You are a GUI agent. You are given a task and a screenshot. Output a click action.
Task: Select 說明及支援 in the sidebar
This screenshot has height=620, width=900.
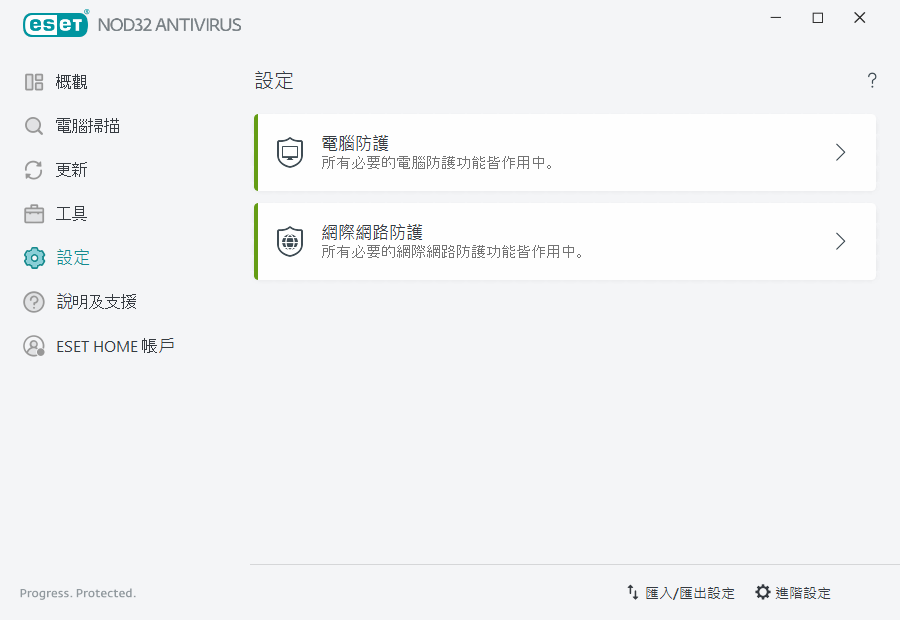[x=97, y=302]
